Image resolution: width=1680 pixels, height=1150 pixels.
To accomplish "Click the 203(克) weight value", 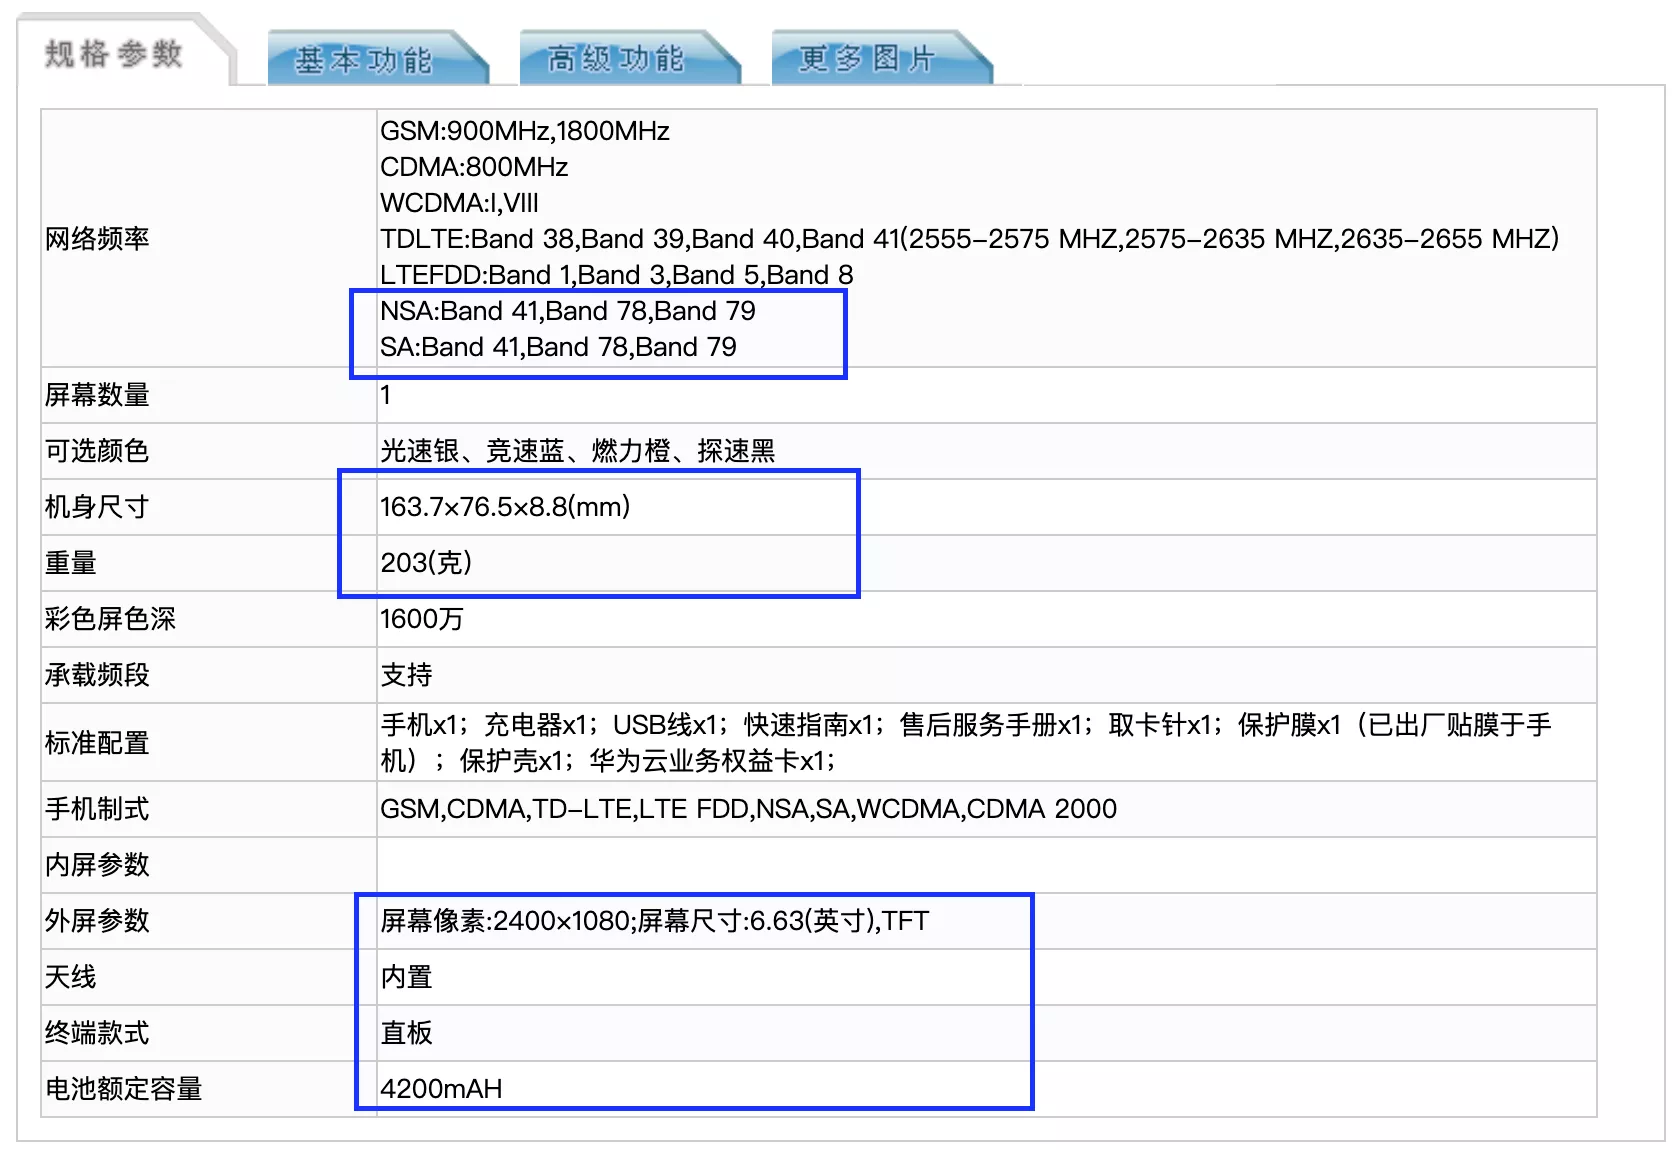I will [x=426, y=563].
